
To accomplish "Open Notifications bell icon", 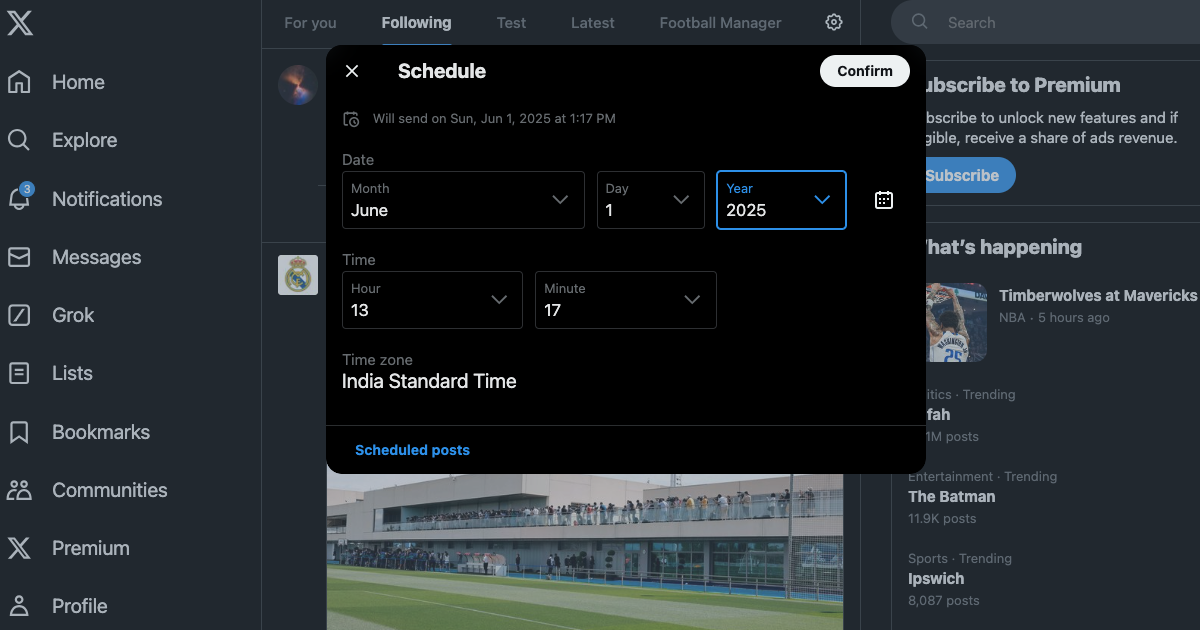I will coord(19,198).
